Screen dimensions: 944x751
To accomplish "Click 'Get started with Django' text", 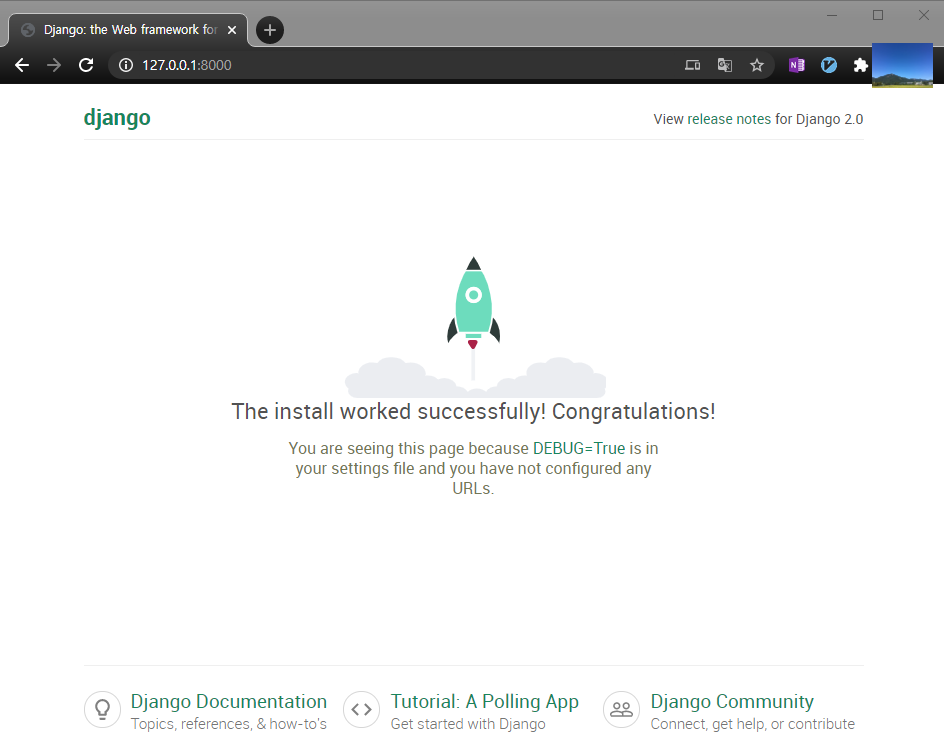I will [x=468, y=724].
